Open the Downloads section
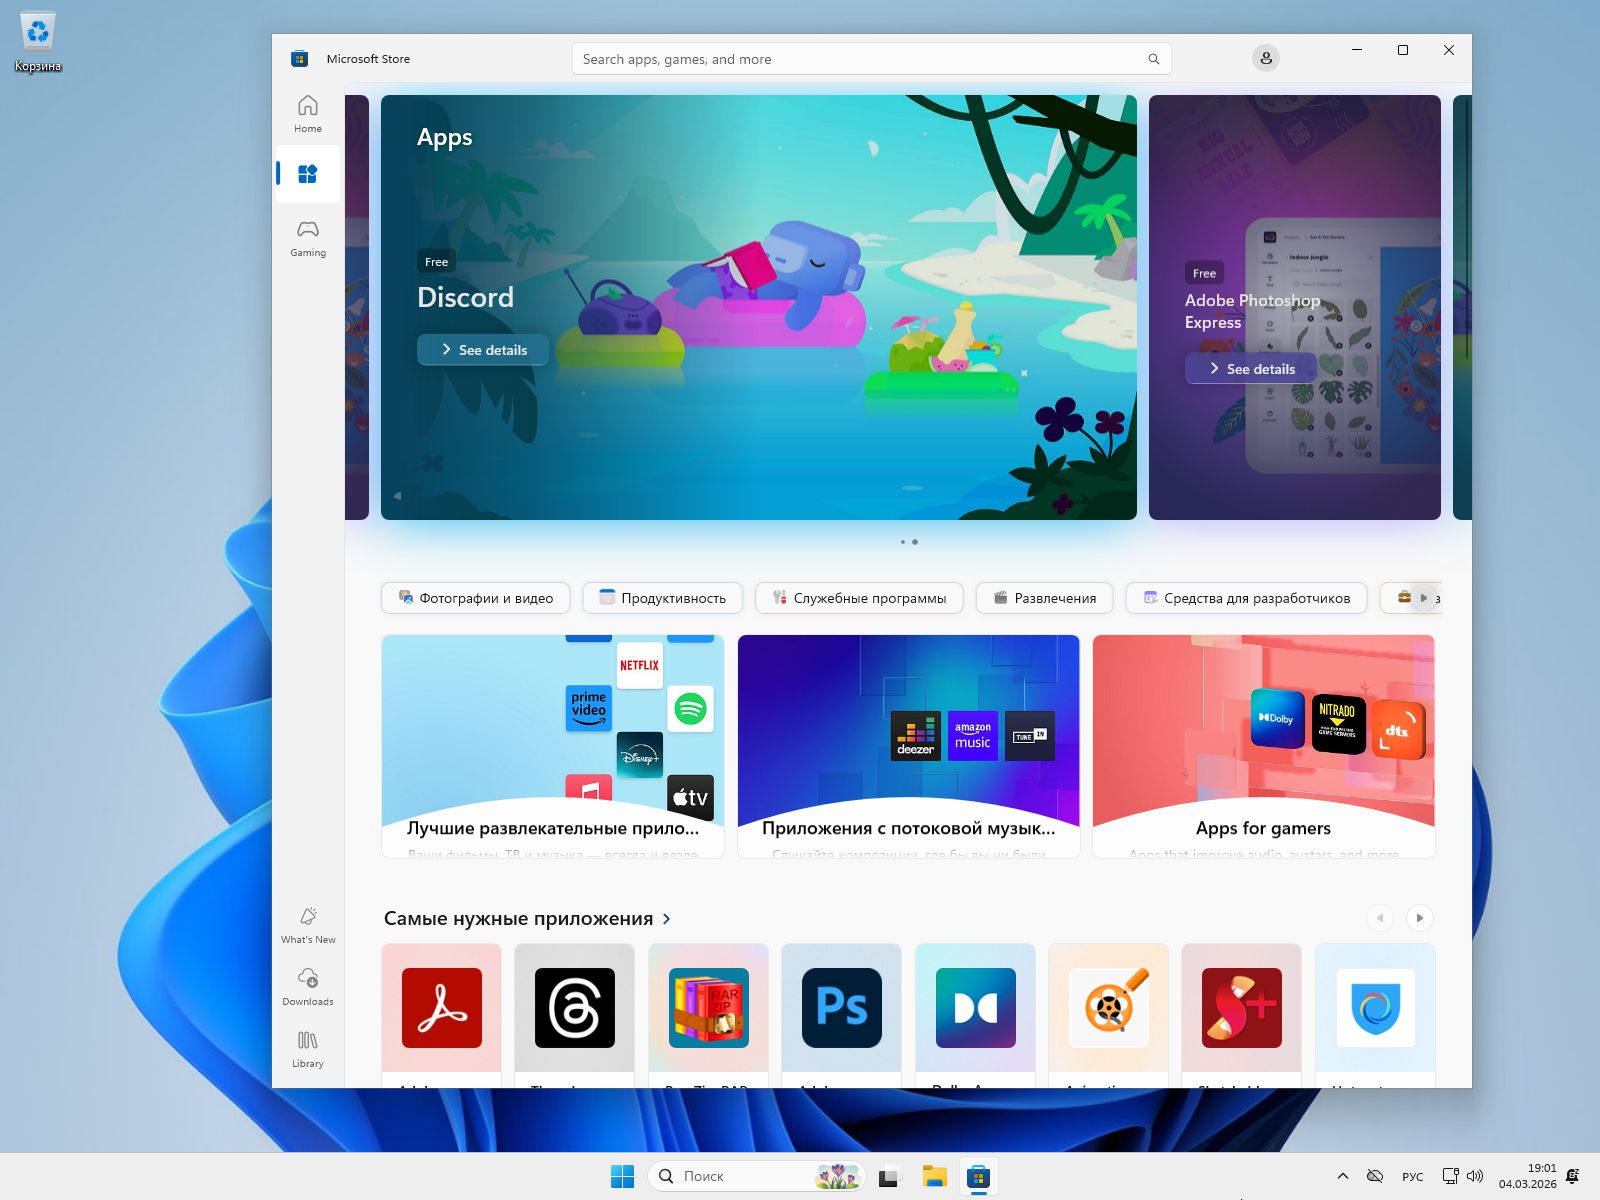Image resolution: width=1600 pixels, height=1200 pixels. click(x=307, y=987)
